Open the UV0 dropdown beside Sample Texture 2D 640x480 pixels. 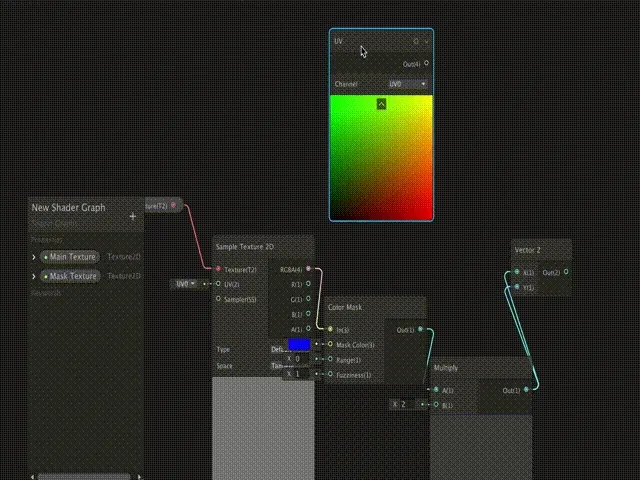pos(185,284)
